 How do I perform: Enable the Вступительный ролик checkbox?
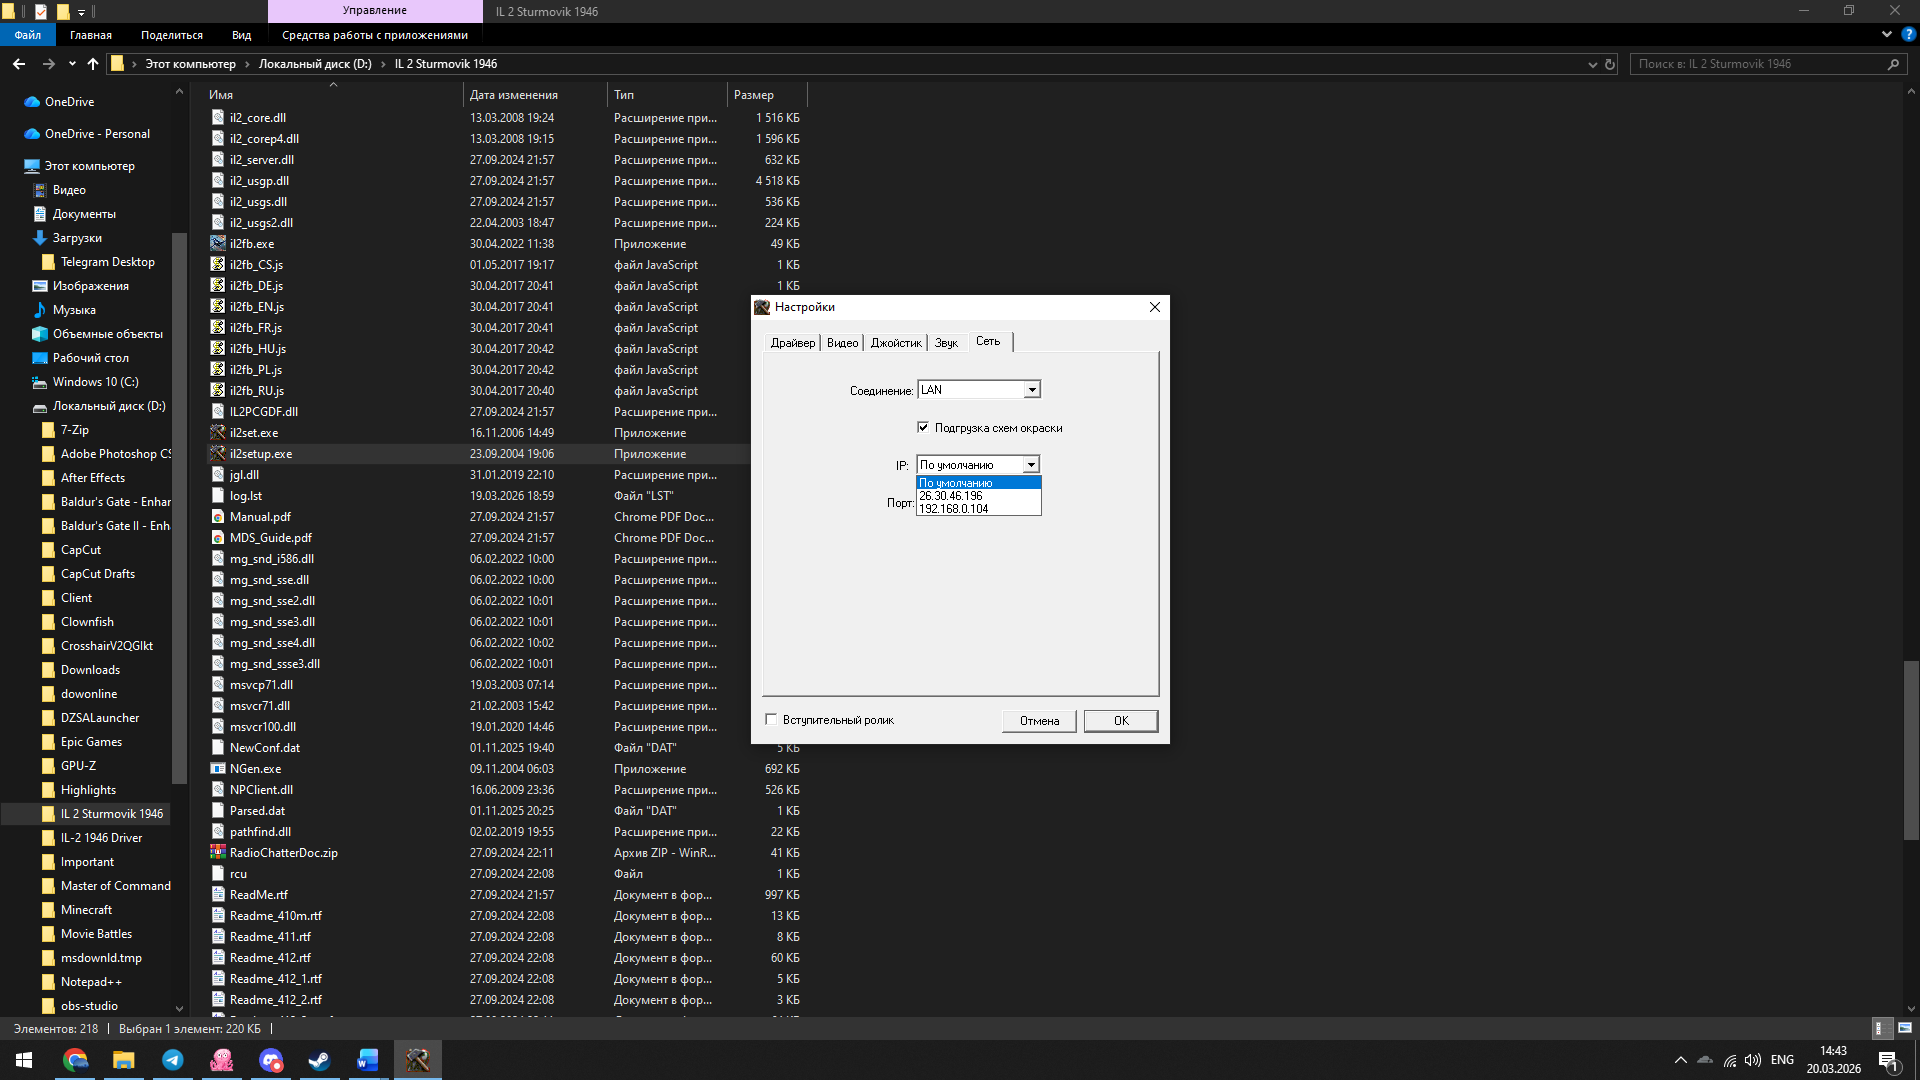(771, 719)
